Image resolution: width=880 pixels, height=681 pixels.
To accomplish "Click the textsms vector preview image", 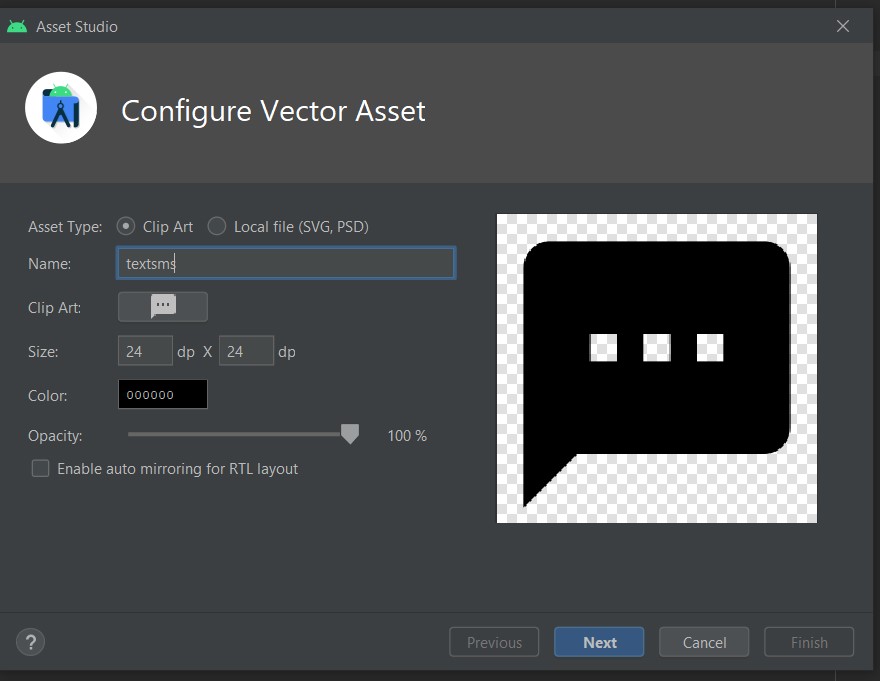I will click(x=657, y=368).
